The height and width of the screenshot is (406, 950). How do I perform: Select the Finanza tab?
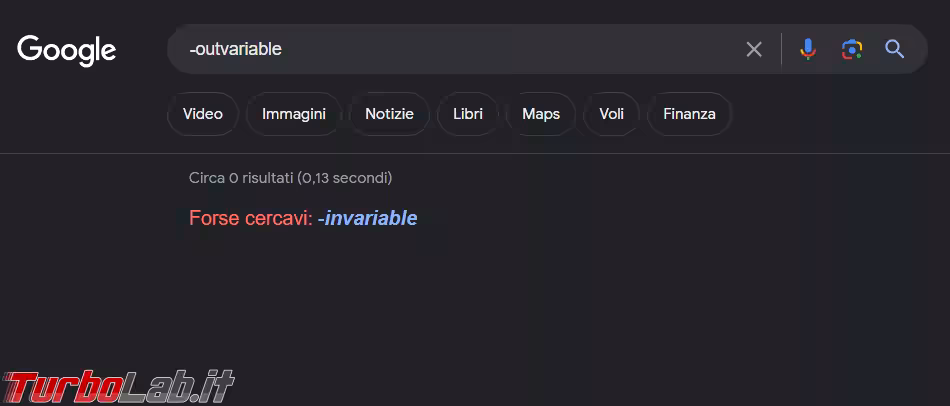pyautogui.click(x=689, y=114)
